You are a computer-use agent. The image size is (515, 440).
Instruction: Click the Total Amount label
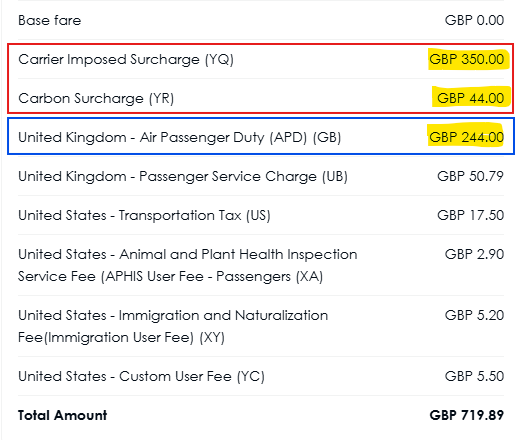(63, 415)
